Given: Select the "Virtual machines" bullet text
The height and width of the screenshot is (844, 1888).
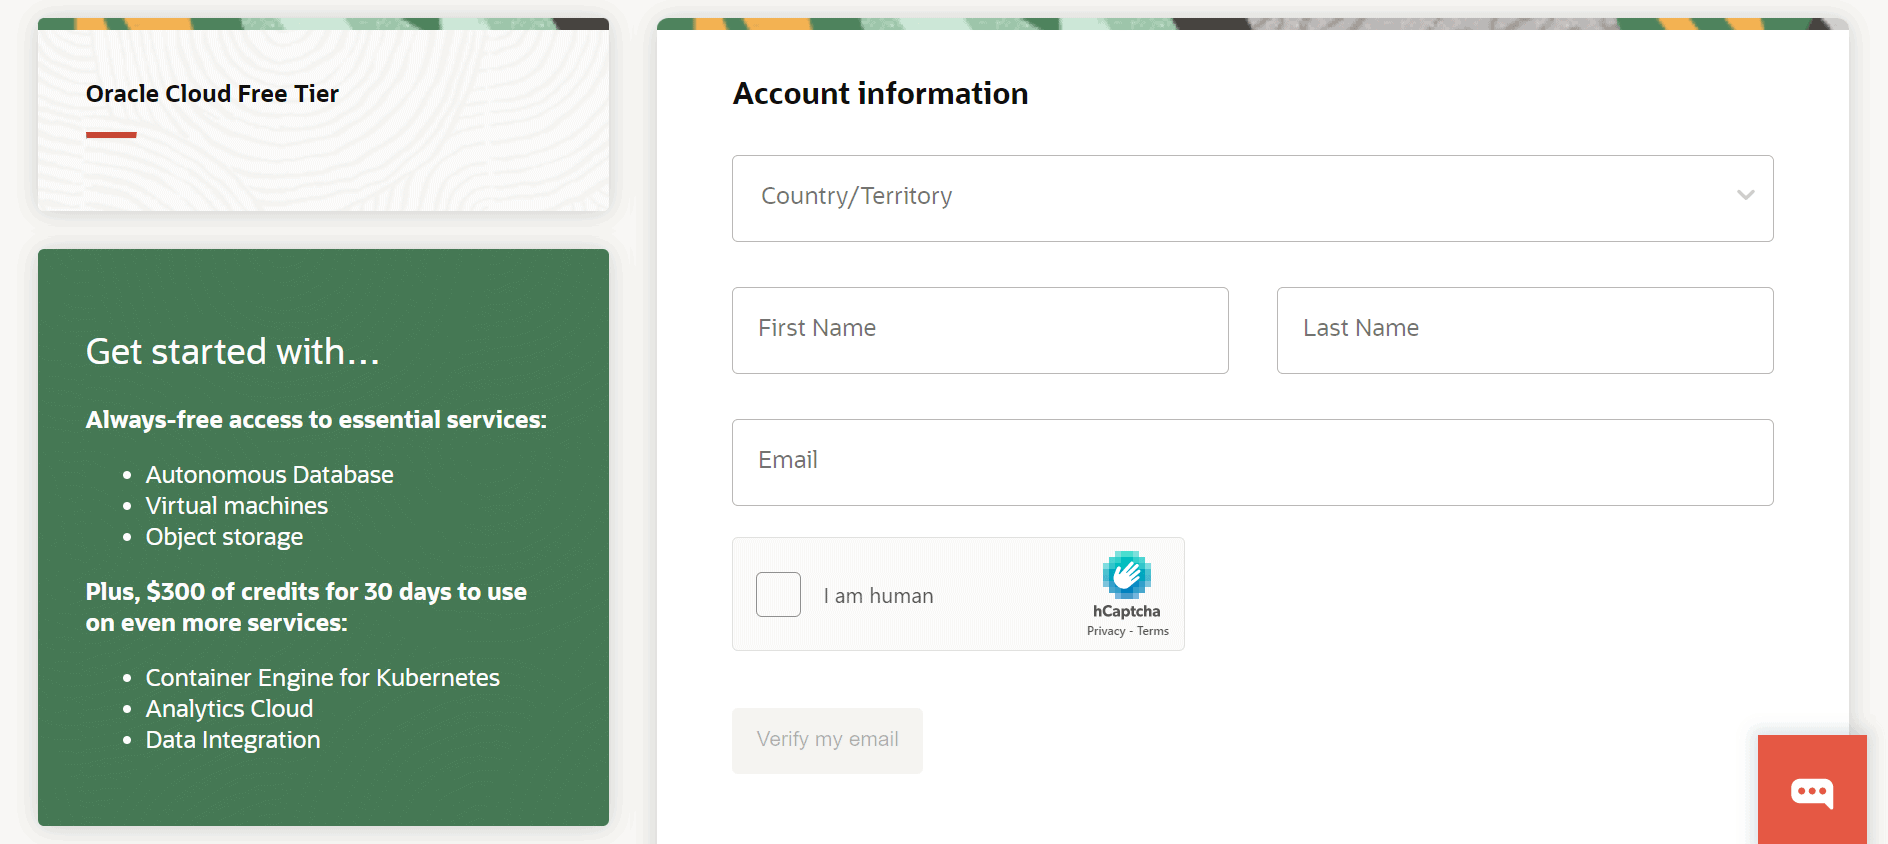Looking at the screenshot, I should click(x=236, y=506).
